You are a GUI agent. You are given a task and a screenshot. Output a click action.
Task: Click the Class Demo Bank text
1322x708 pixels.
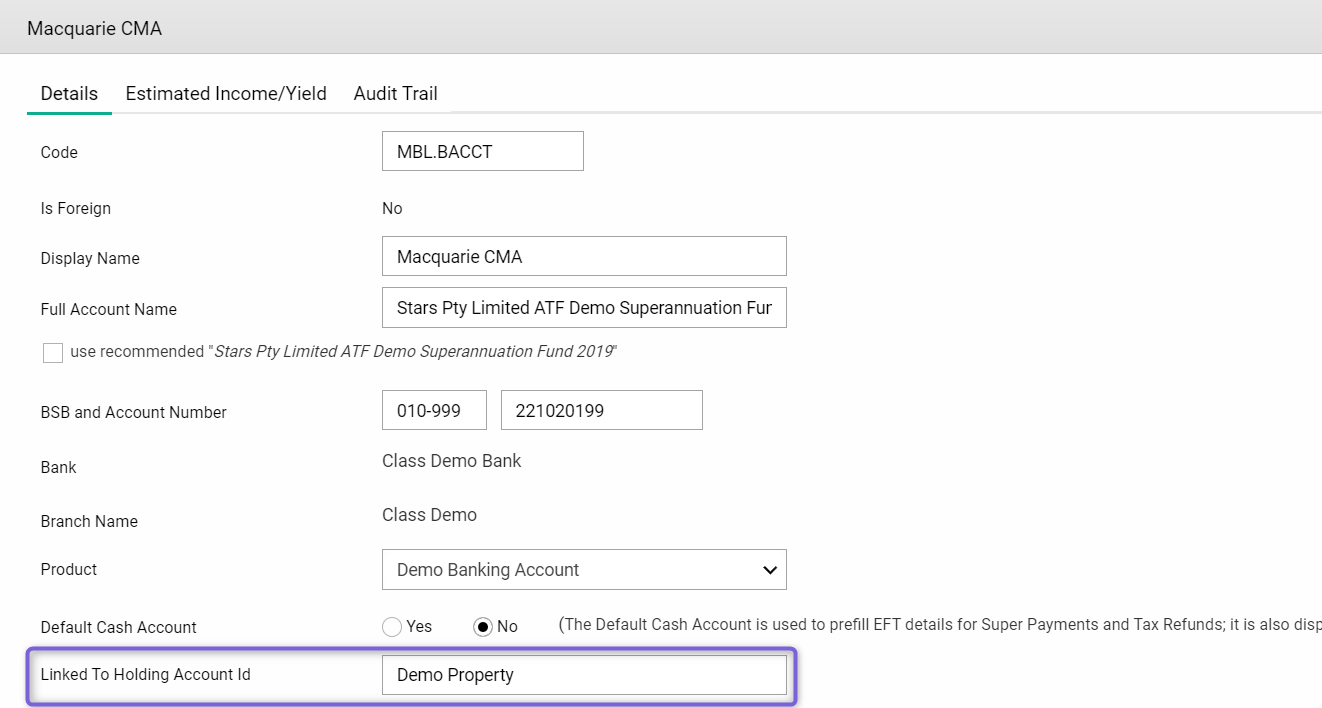tap(452, 461)
